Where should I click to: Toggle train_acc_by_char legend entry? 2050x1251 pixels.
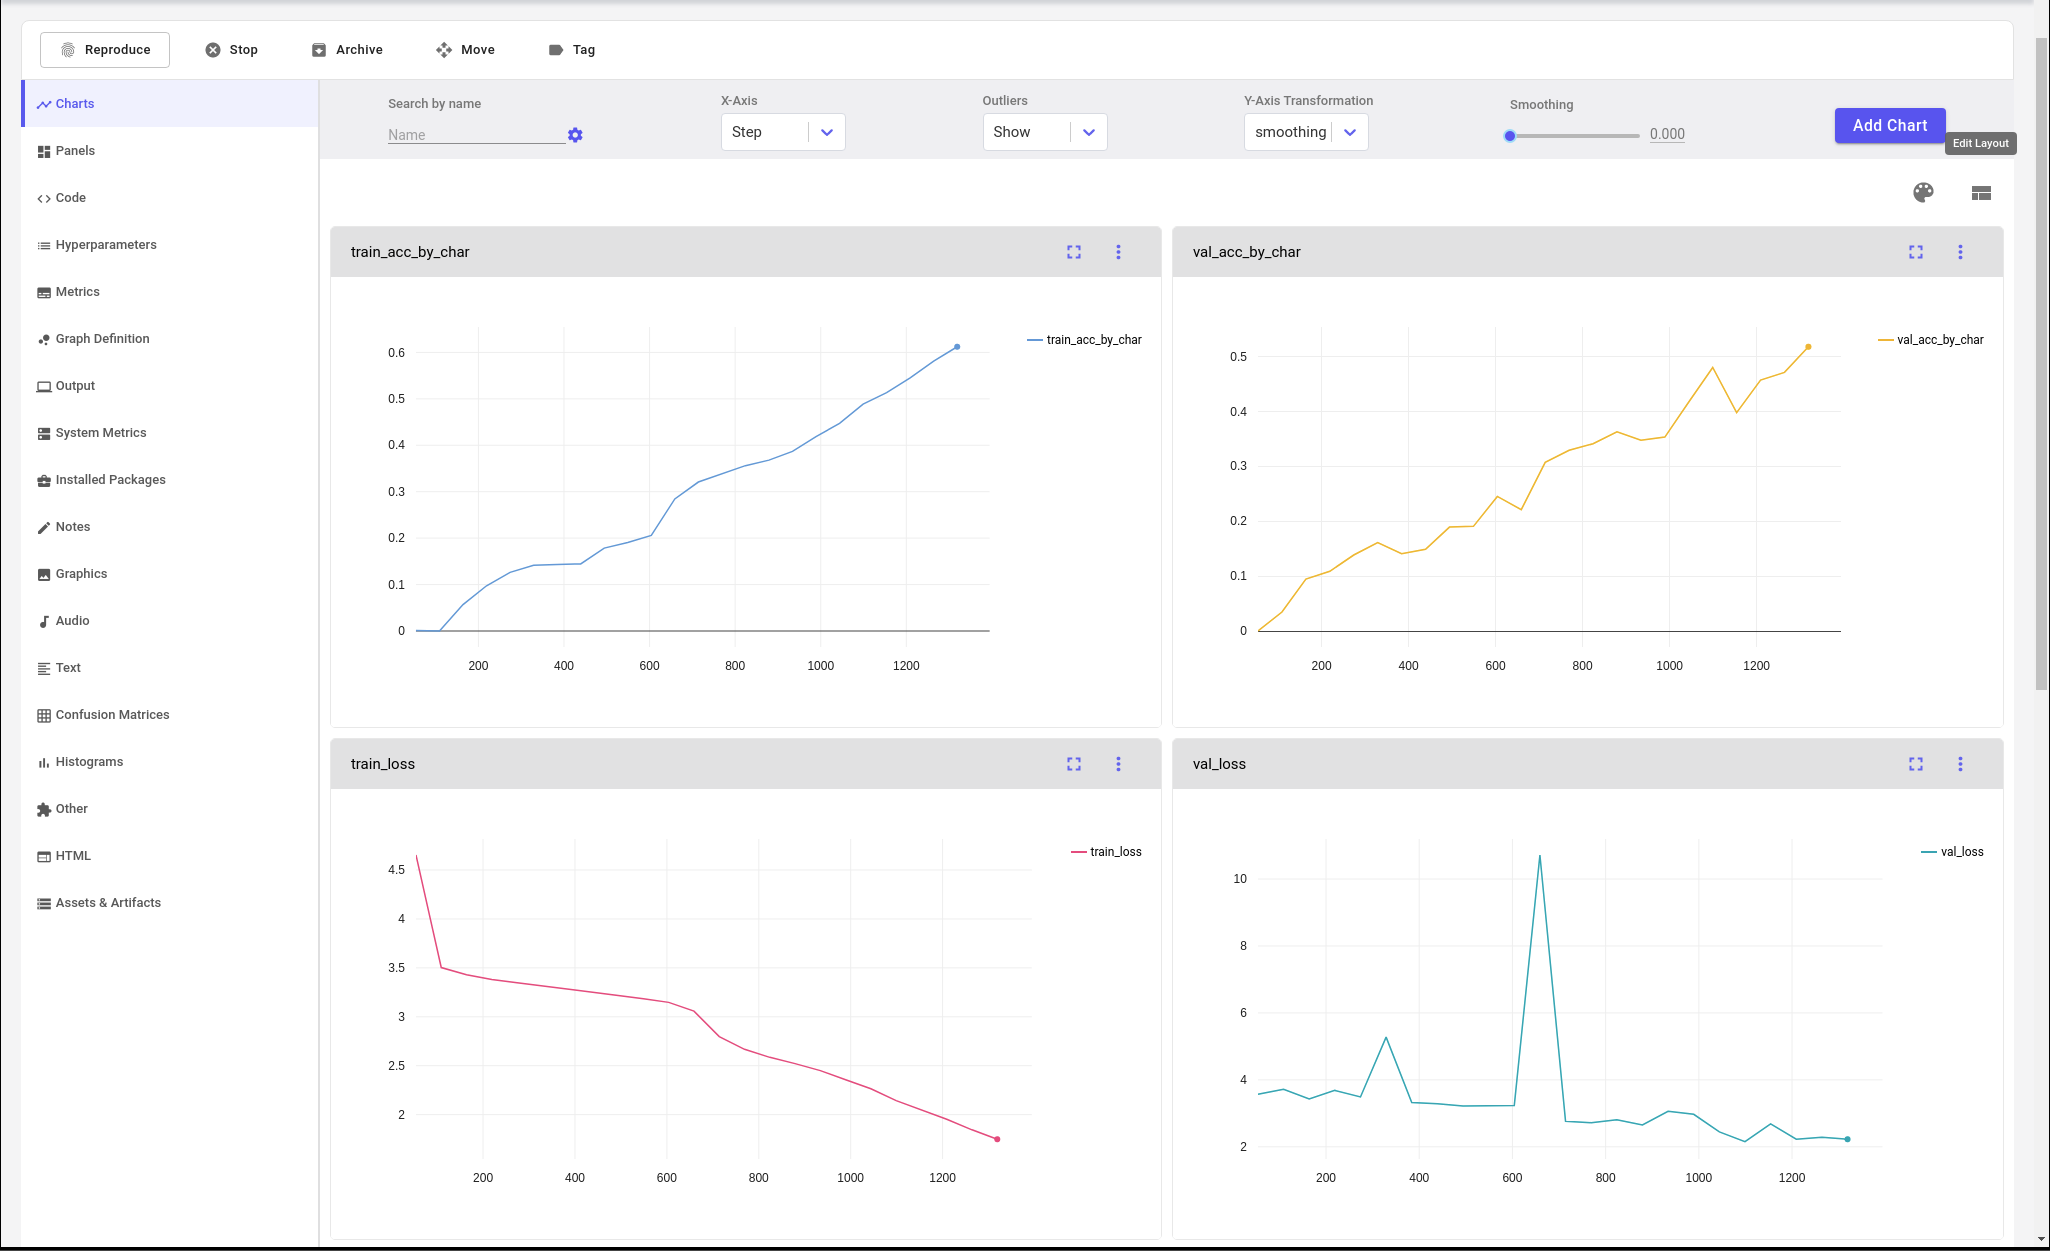click(x=1085, y=340)
